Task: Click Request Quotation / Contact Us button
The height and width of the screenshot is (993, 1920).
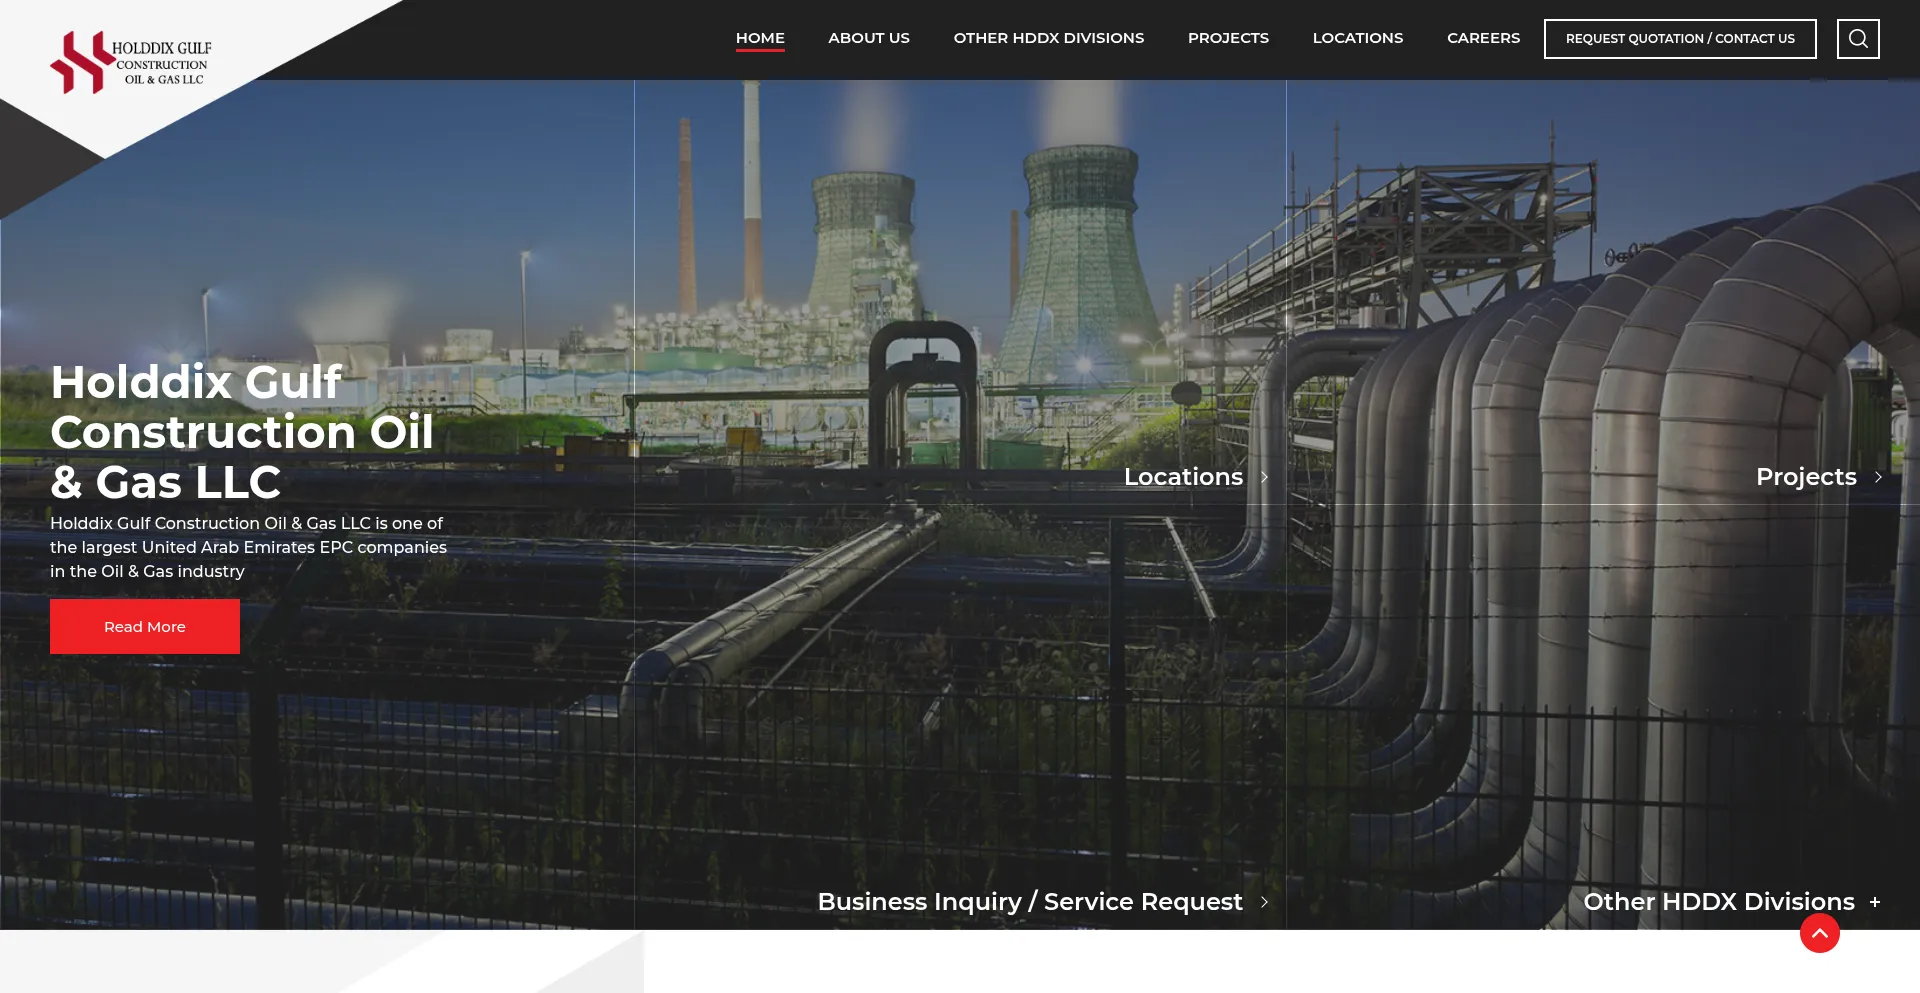Action: 1679,39
